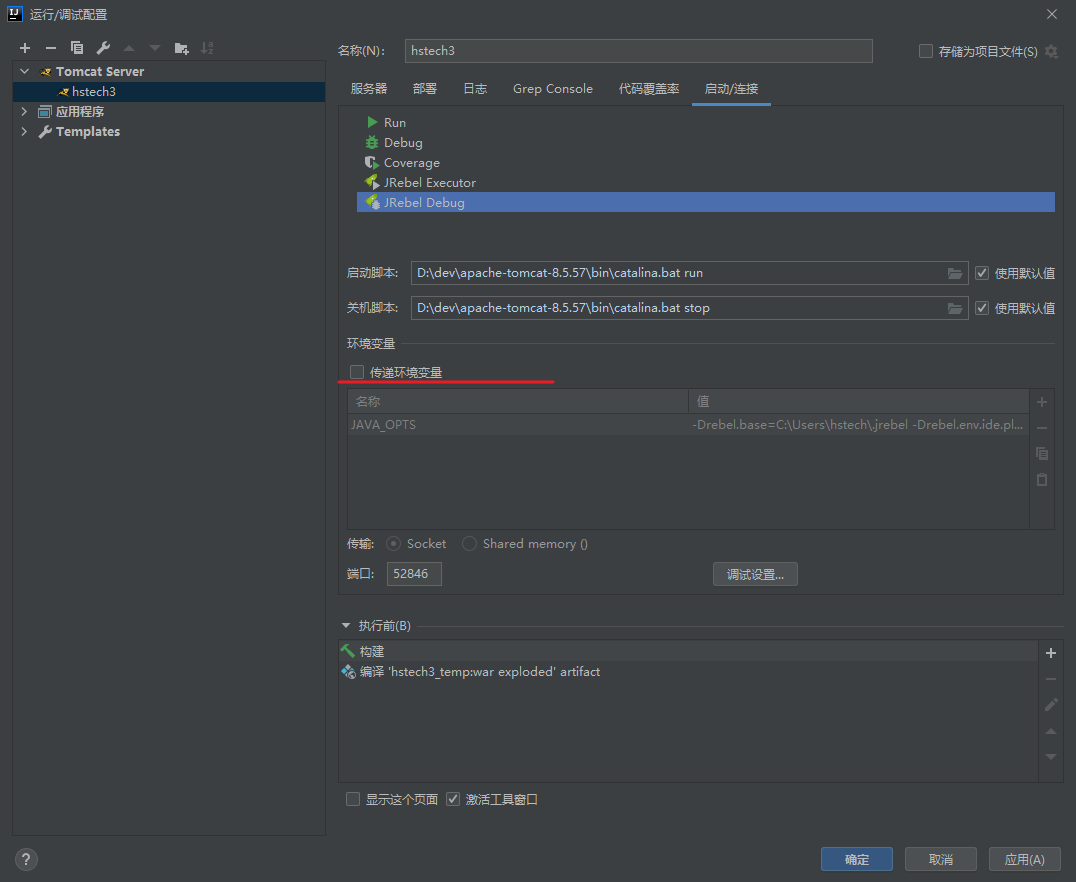Click the 启动脚本 path field
Viewport: 1076px width, 882px height.
click(x=679, y=272)
